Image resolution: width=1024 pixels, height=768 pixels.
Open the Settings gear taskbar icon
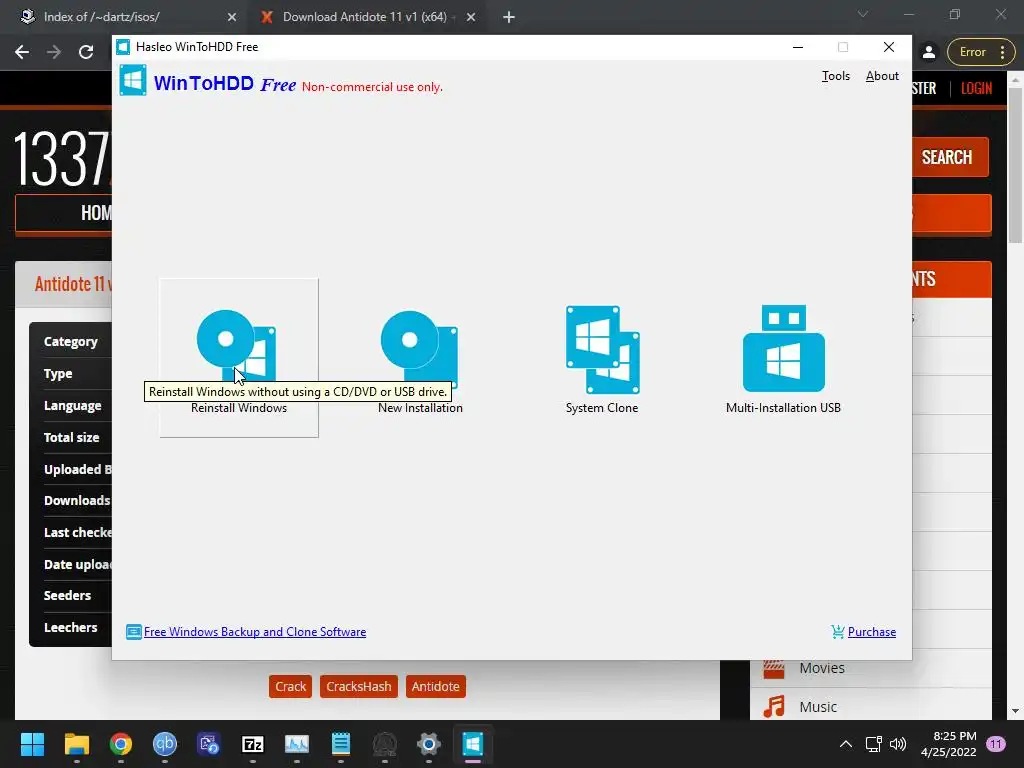tap(428, 744)
